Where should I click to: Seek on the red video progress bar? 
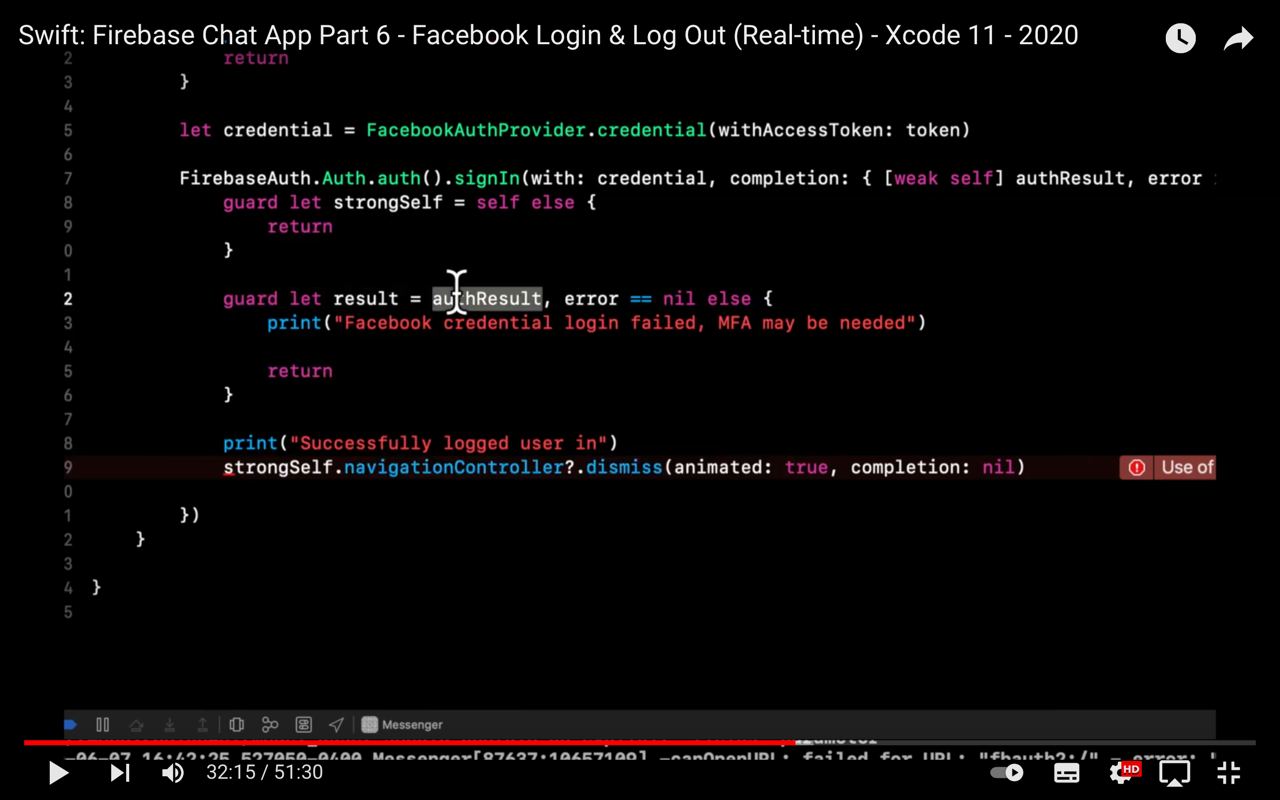tap(639, 743)
